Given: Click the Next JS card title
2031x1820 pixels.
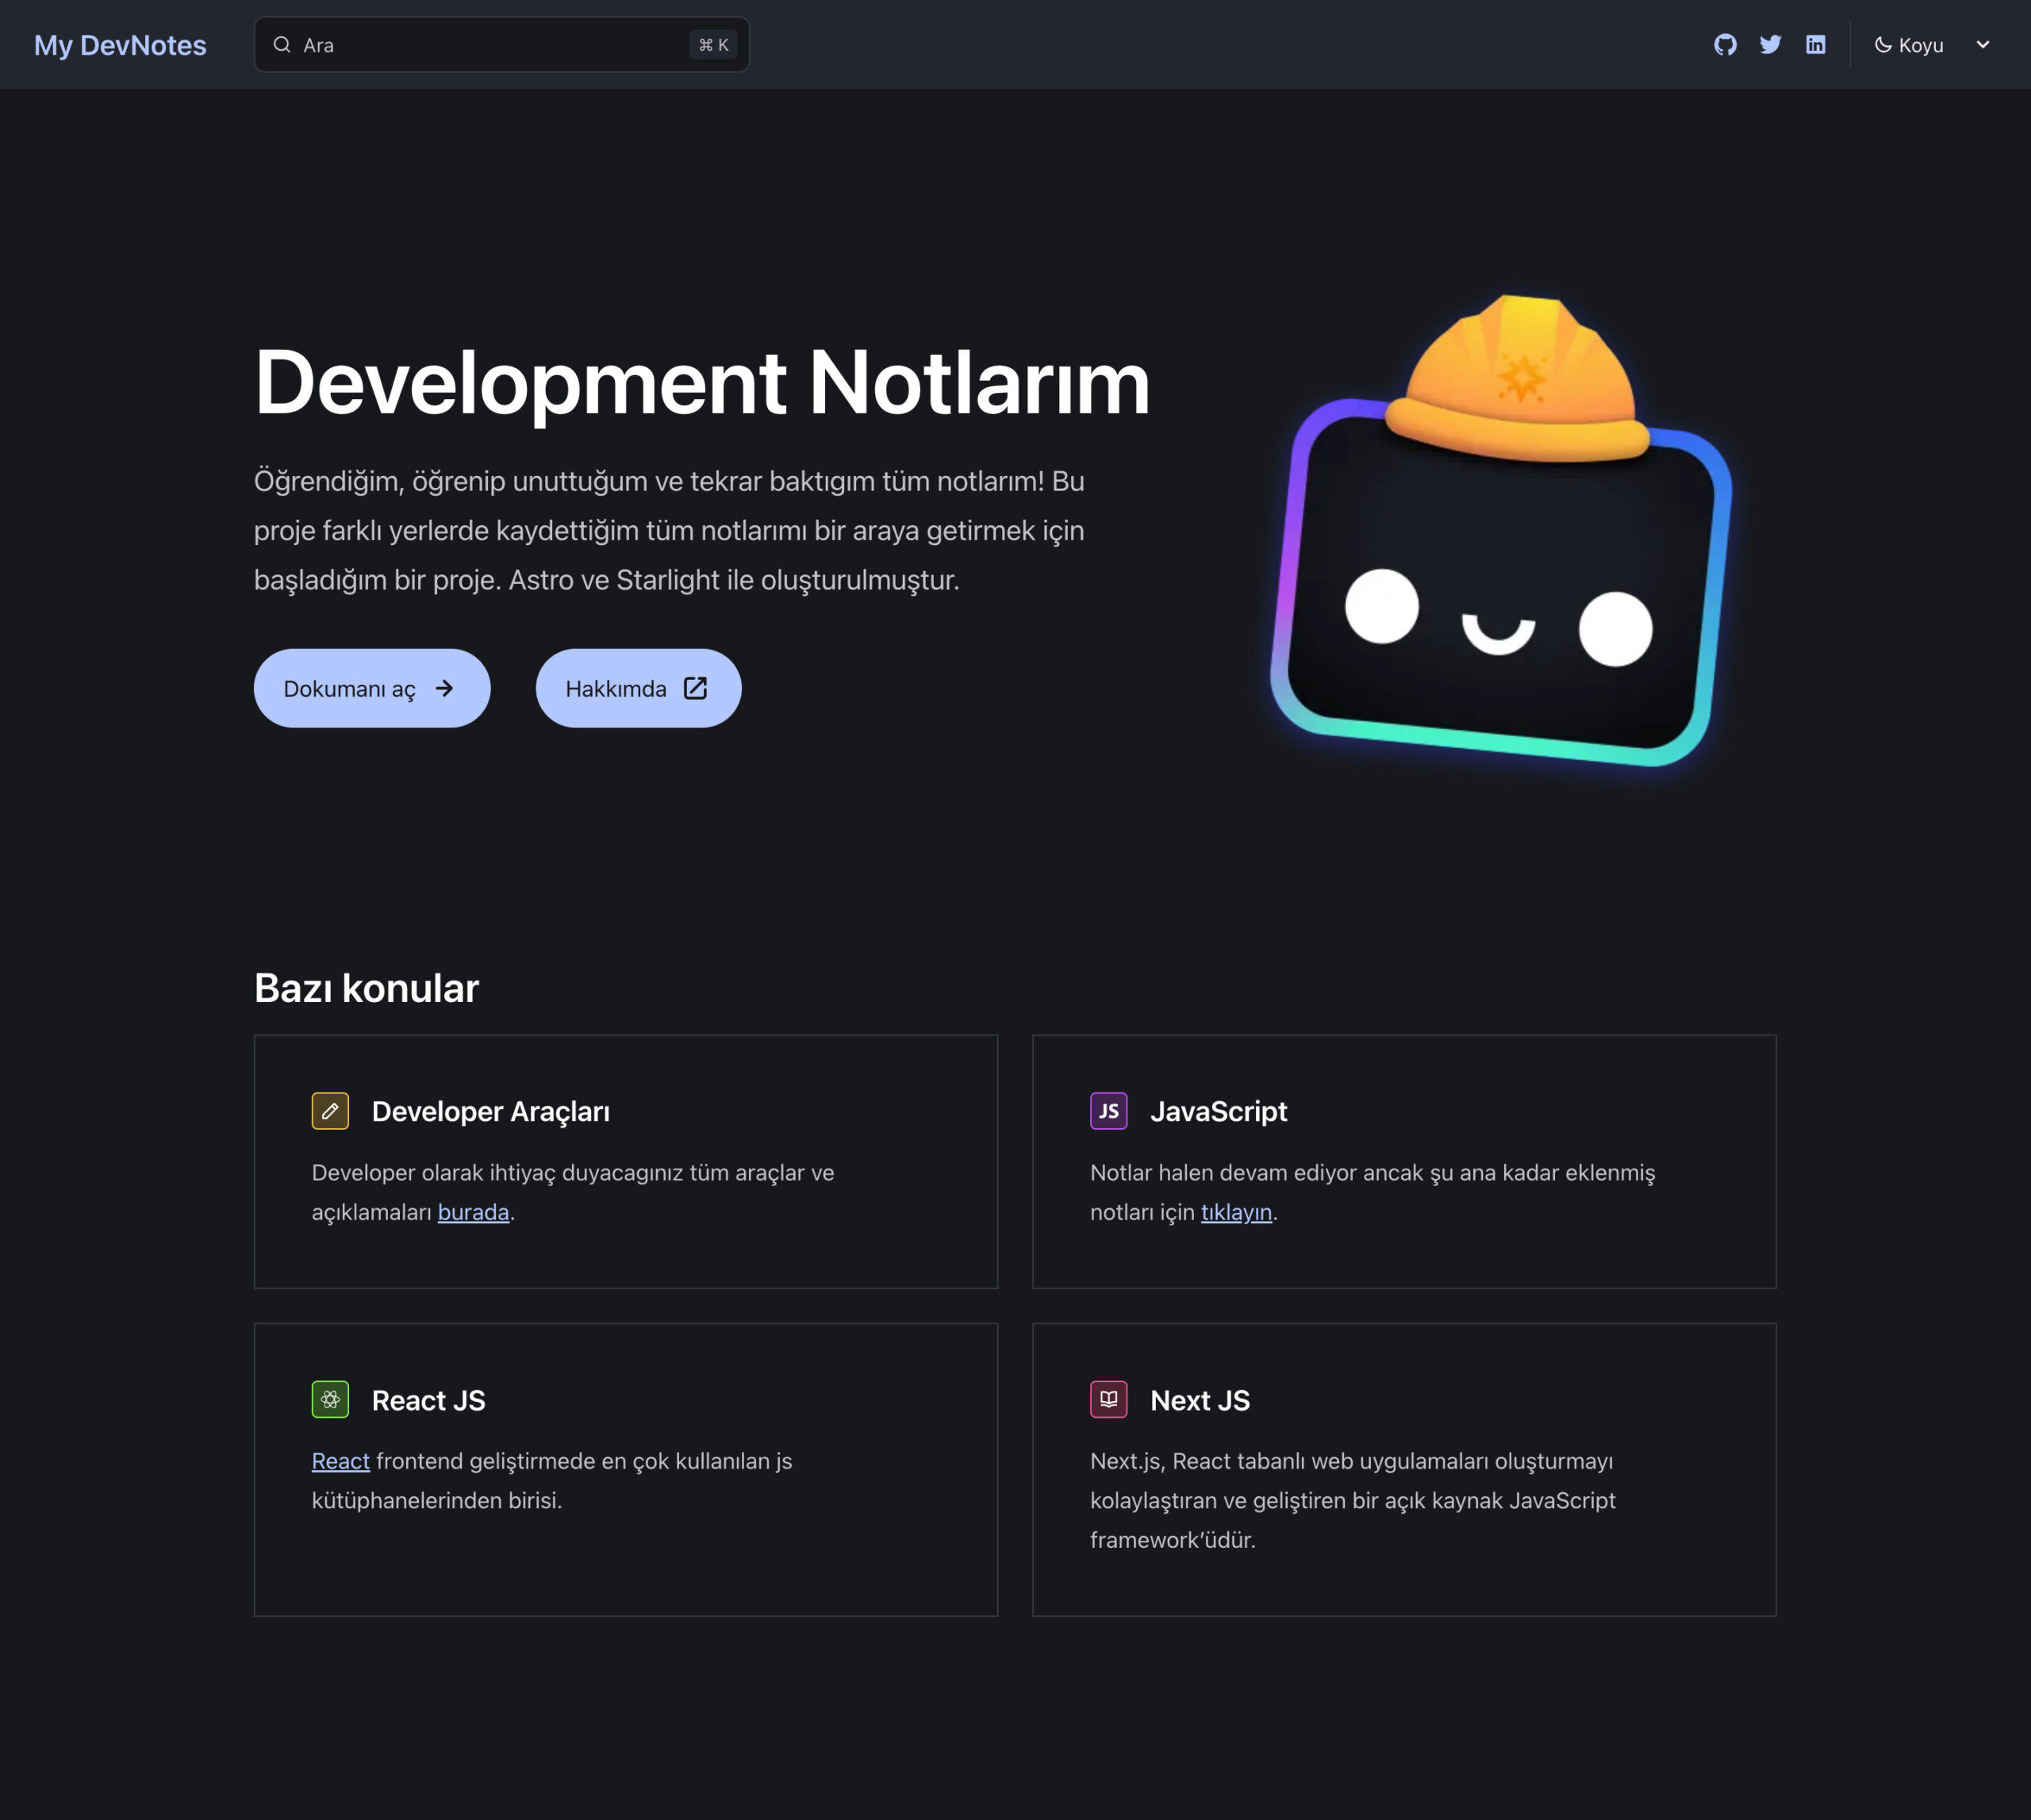Looking at the screenshot, I should point(1200,1400).
